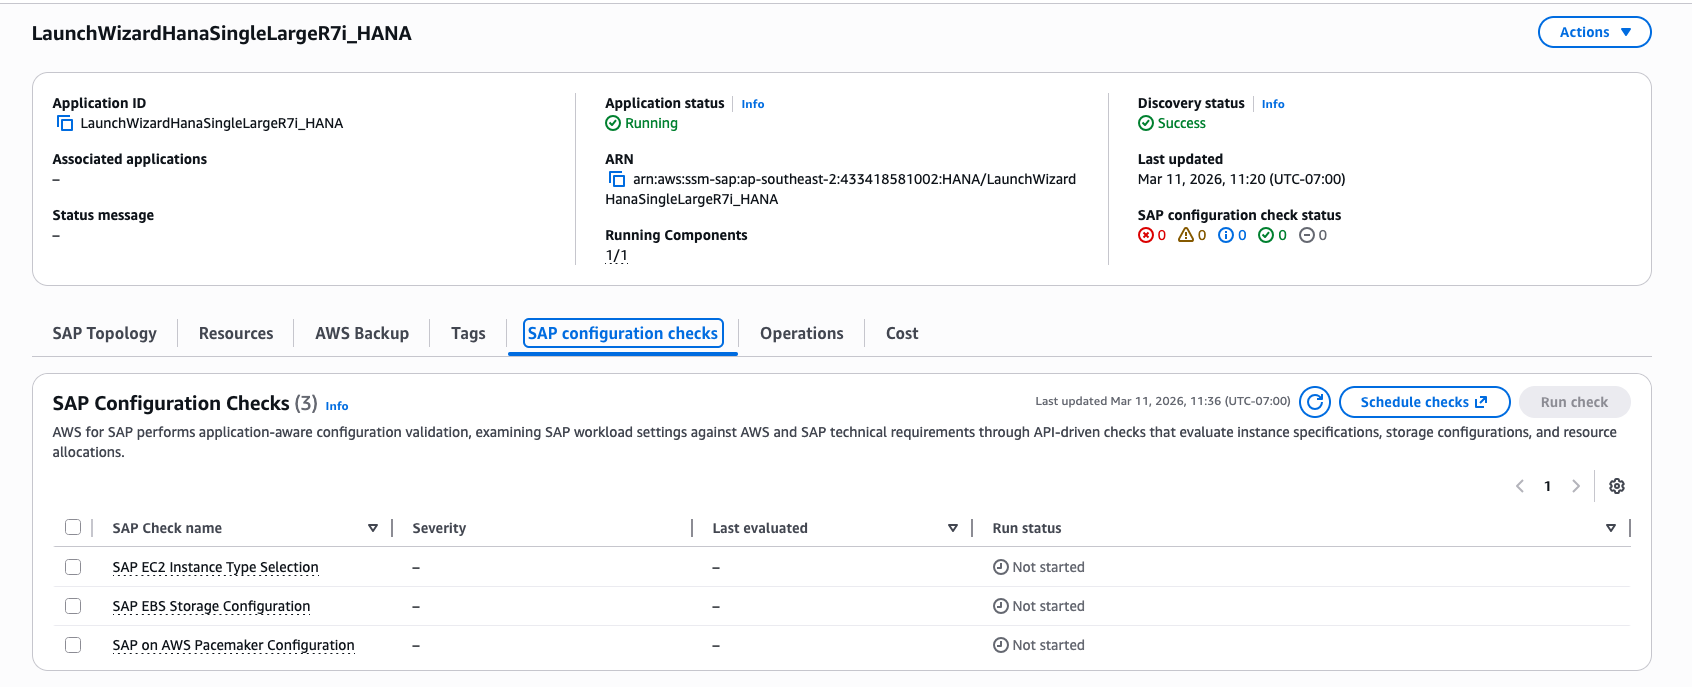Screen dimensions: 1692x687
Task: Click the yellow warning count status icon
Action: (1186, 236)
